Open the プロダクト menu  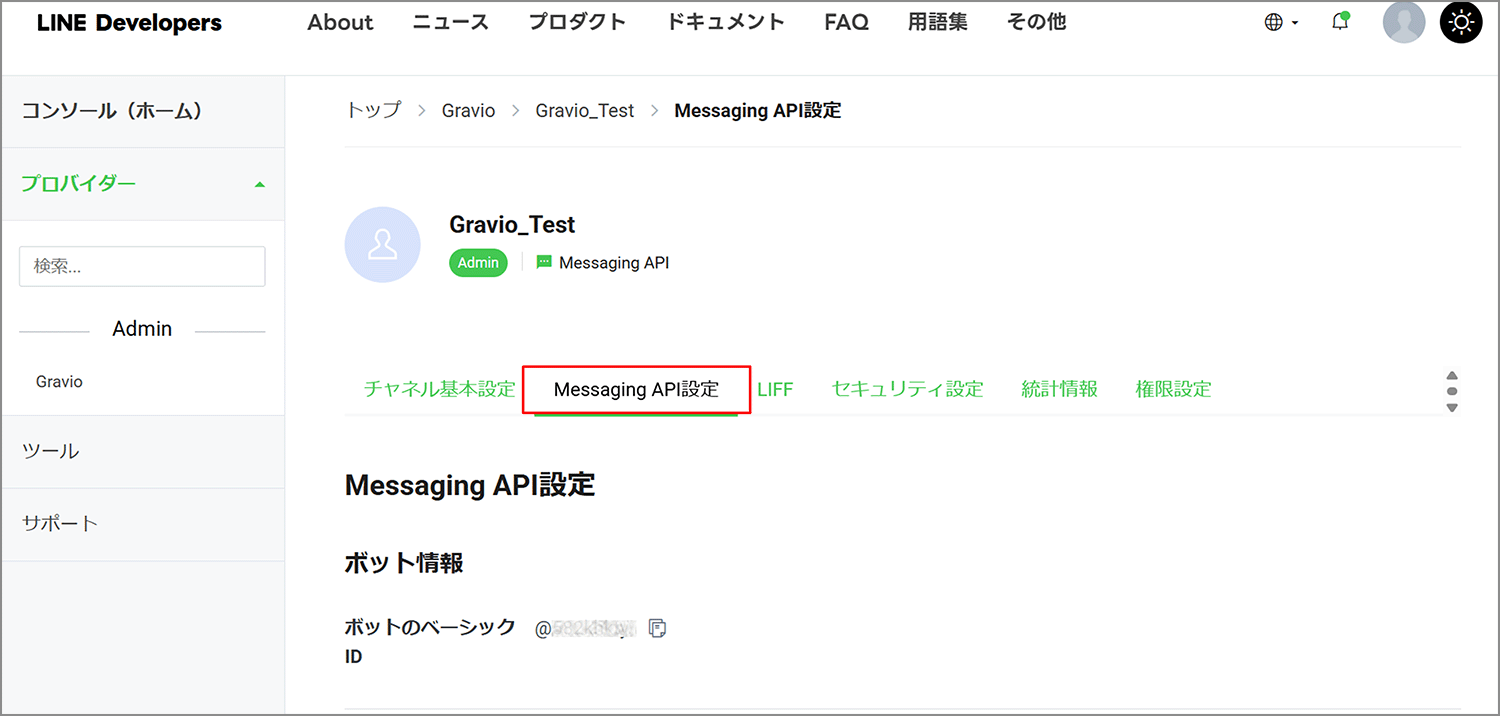coord(577,22)
